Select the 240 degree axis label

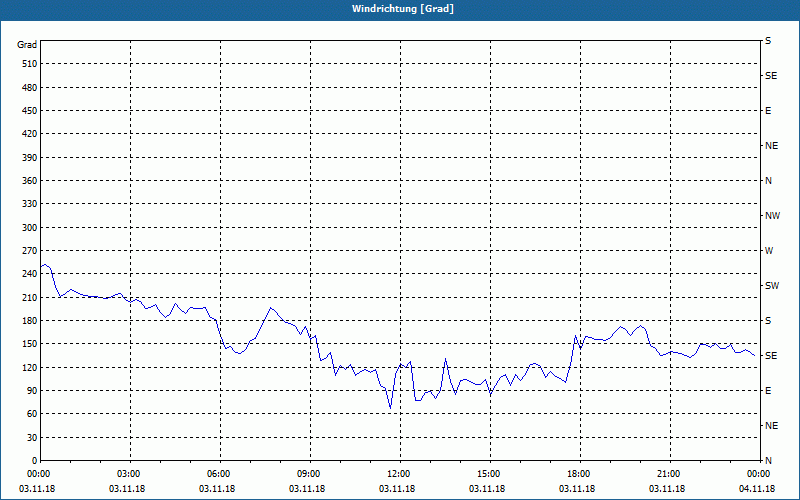coord(30,274)
